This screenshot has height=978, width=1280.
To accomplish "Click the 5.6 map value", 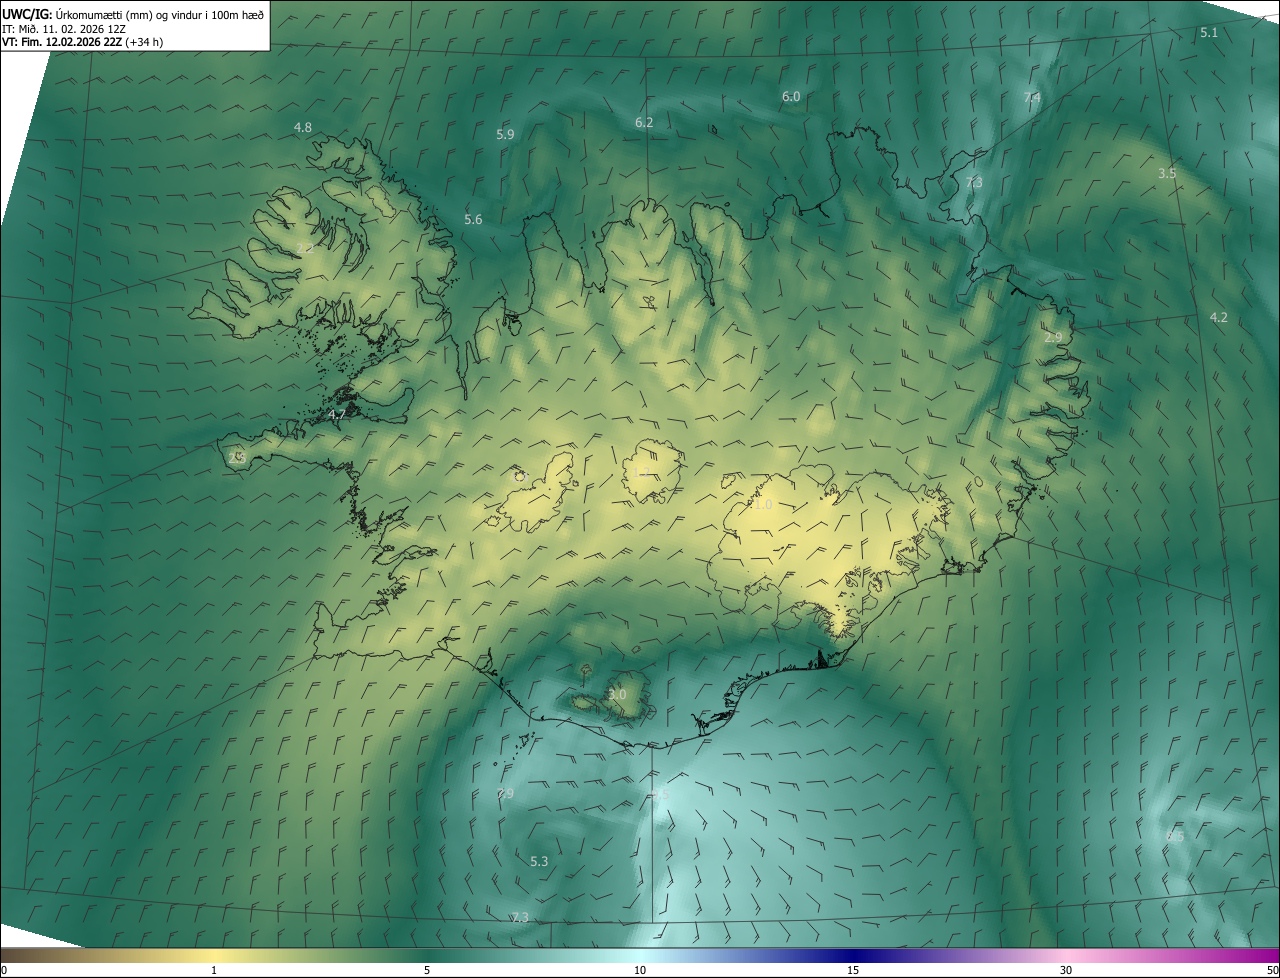I will click(473, 219).
